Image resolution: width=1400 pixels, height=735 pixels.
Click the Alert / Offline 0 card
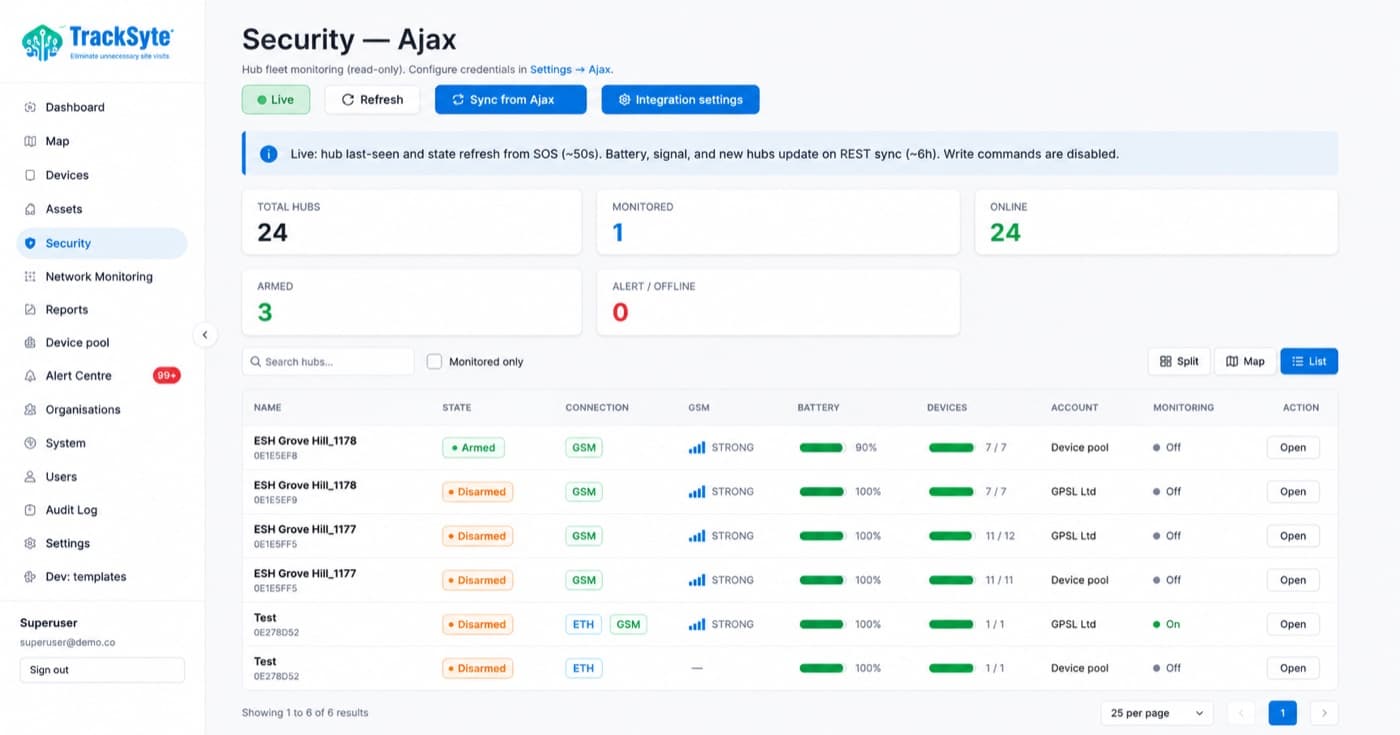[x=778, y=301]
